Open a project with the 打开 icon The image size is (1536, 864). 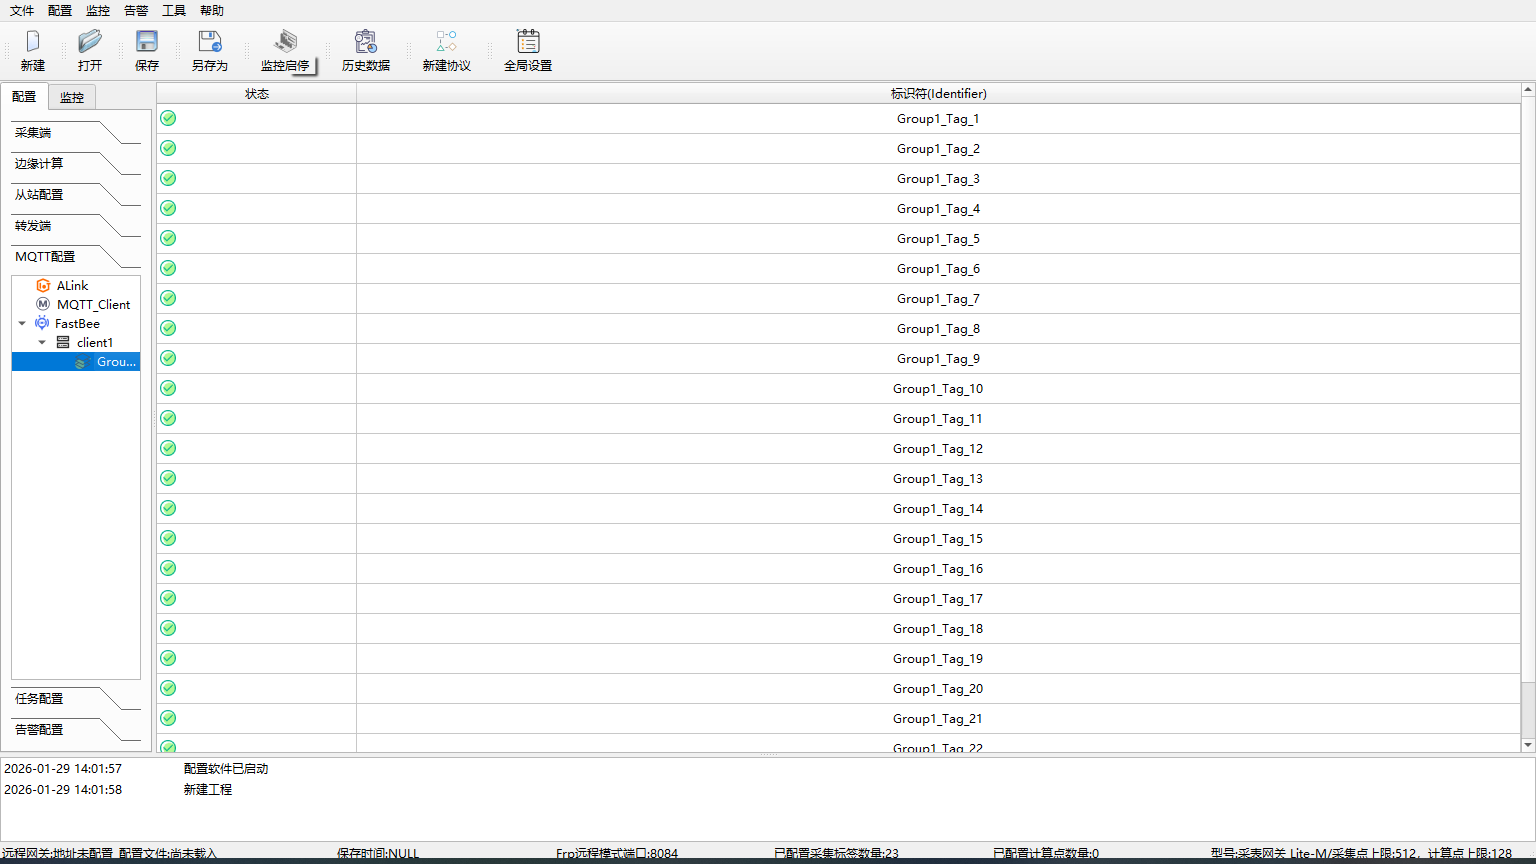click(x=90, y=42)
